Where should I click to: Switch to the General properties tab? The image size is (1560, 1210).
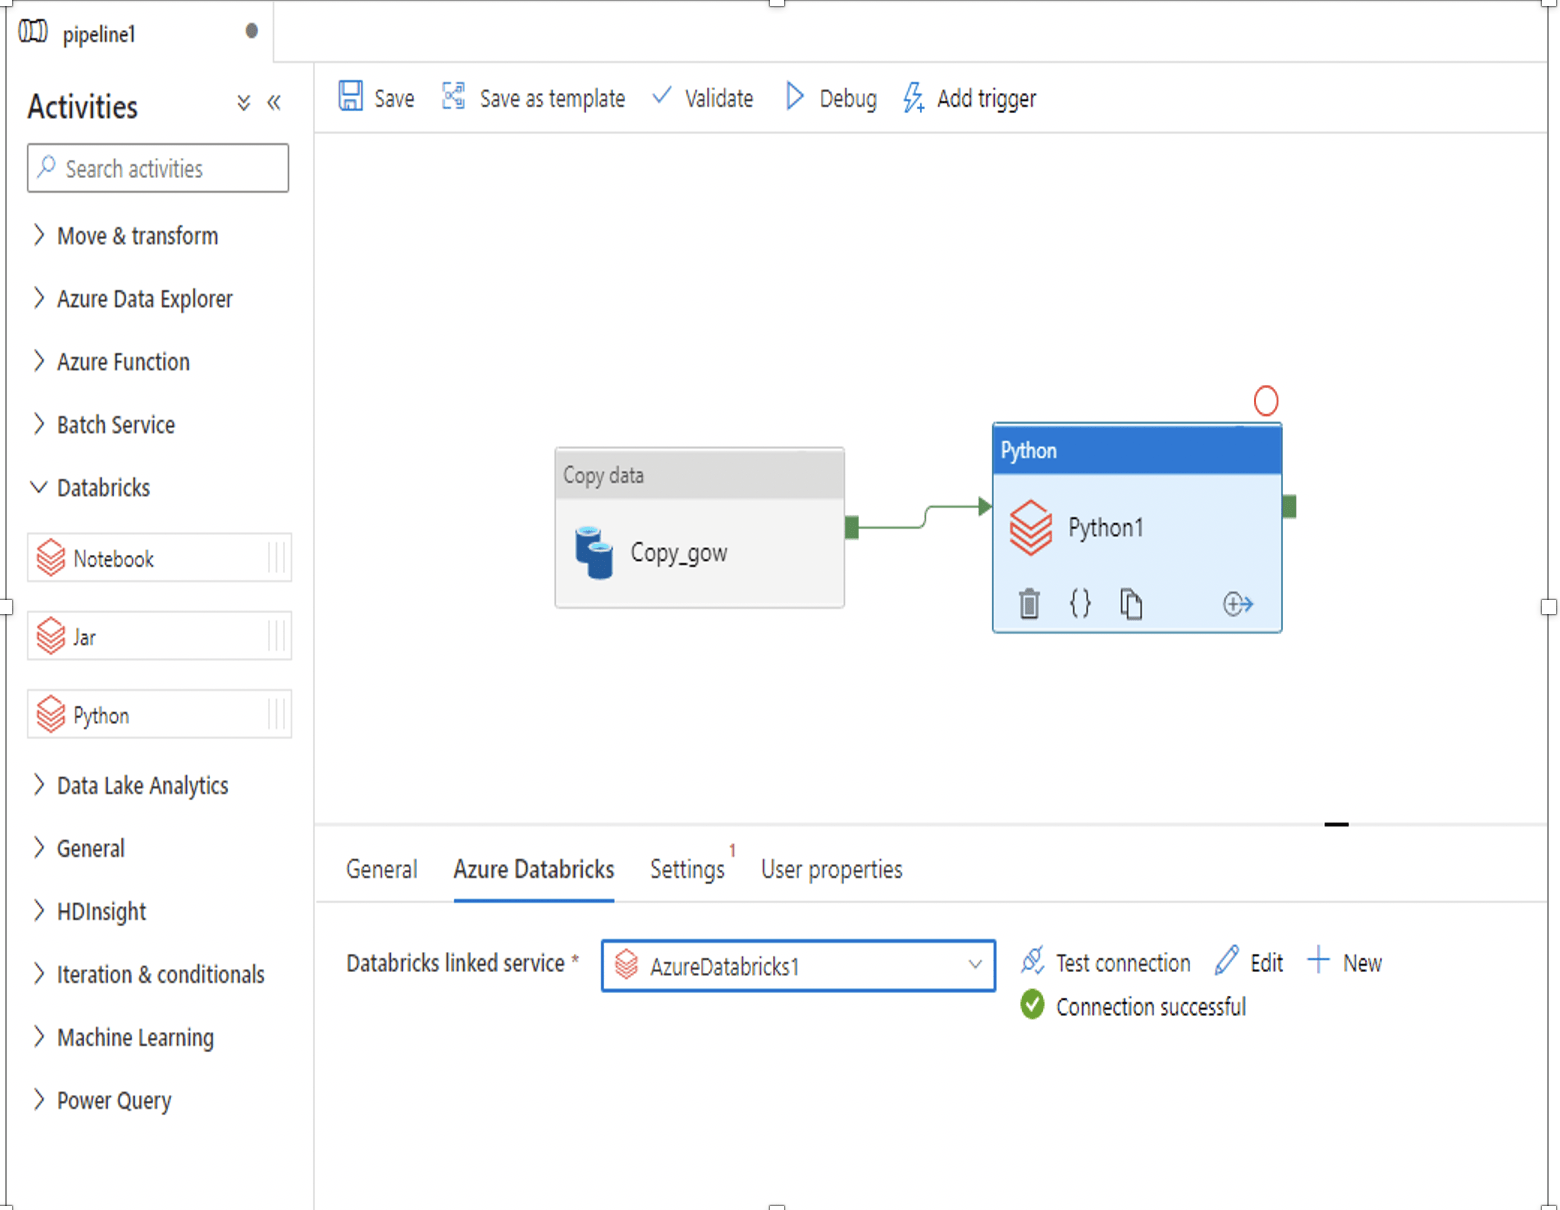(x=381, y=870)
